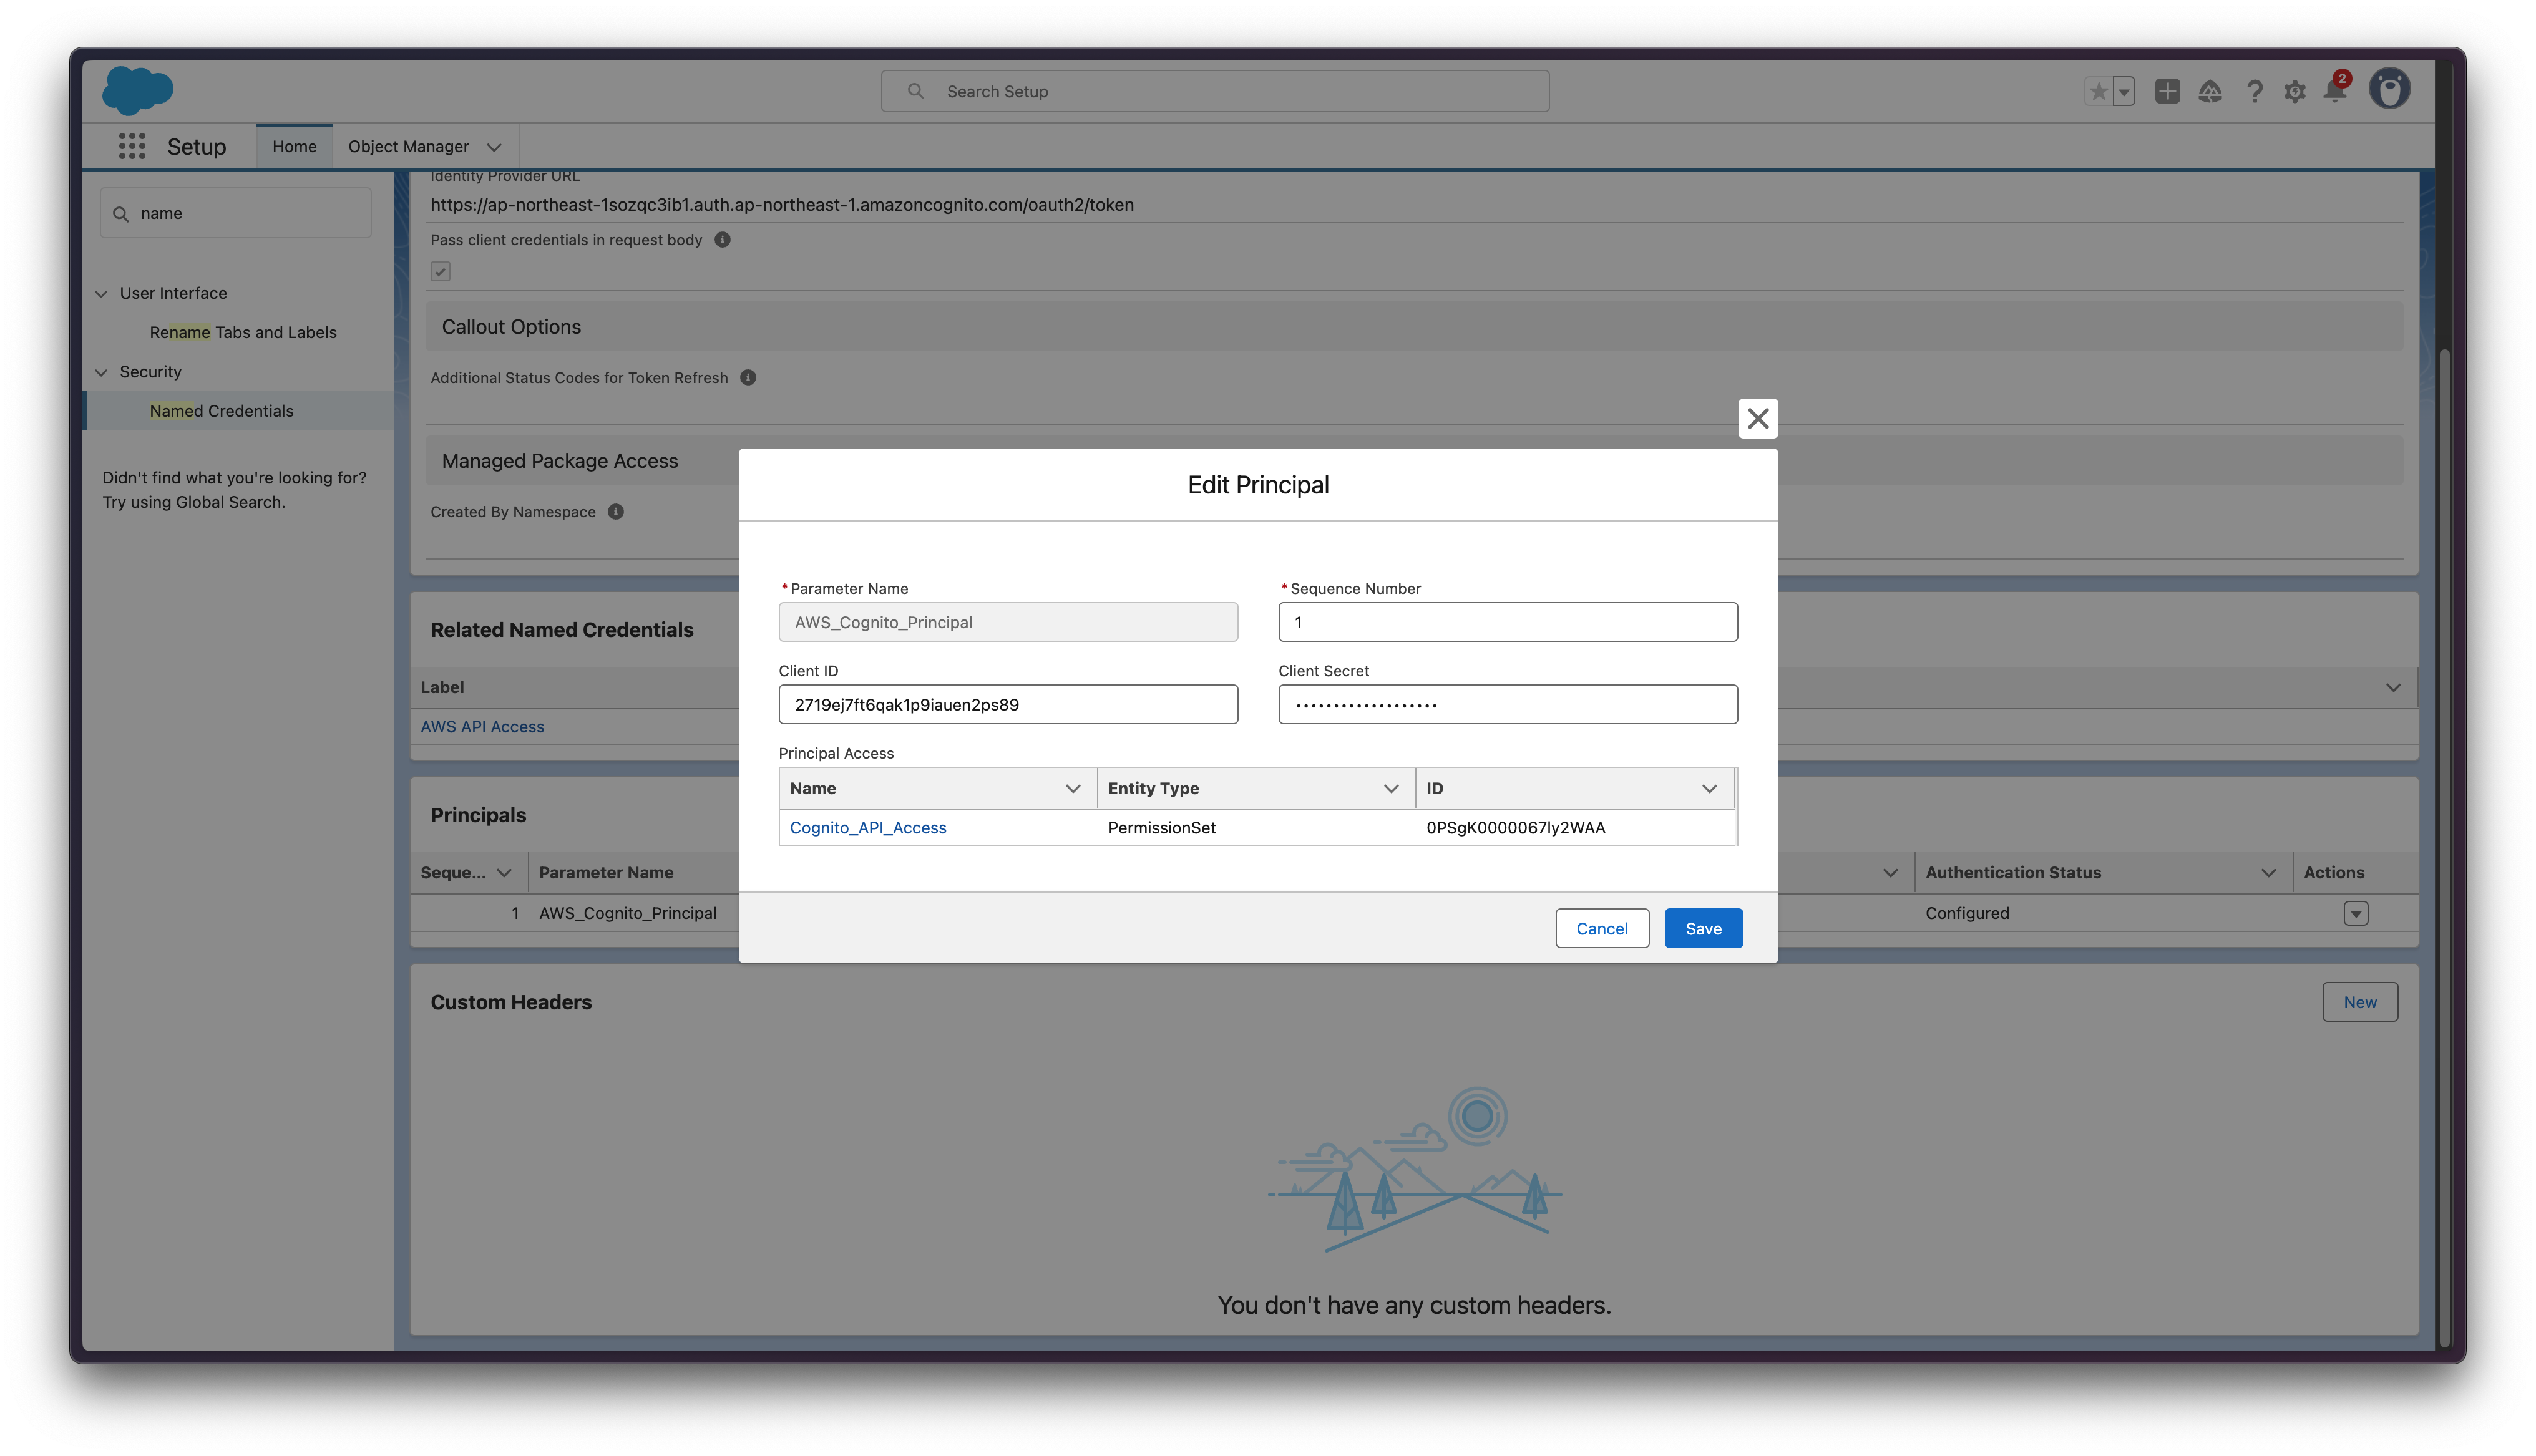Viewport: 2536px width, 1456px height.
Task: Open the Object Manager tab
Action: pos(408,146)
